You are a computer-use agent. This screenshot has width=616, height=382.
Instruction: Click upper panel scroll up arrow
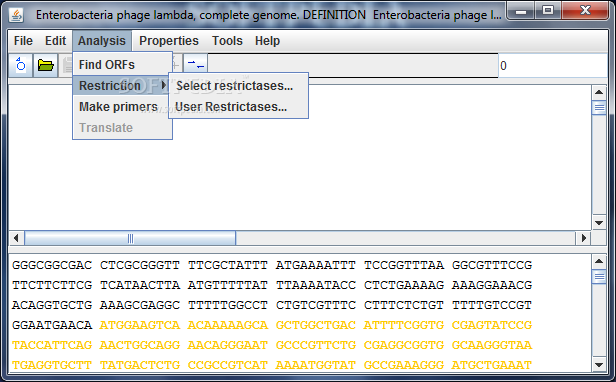point(599,92)
